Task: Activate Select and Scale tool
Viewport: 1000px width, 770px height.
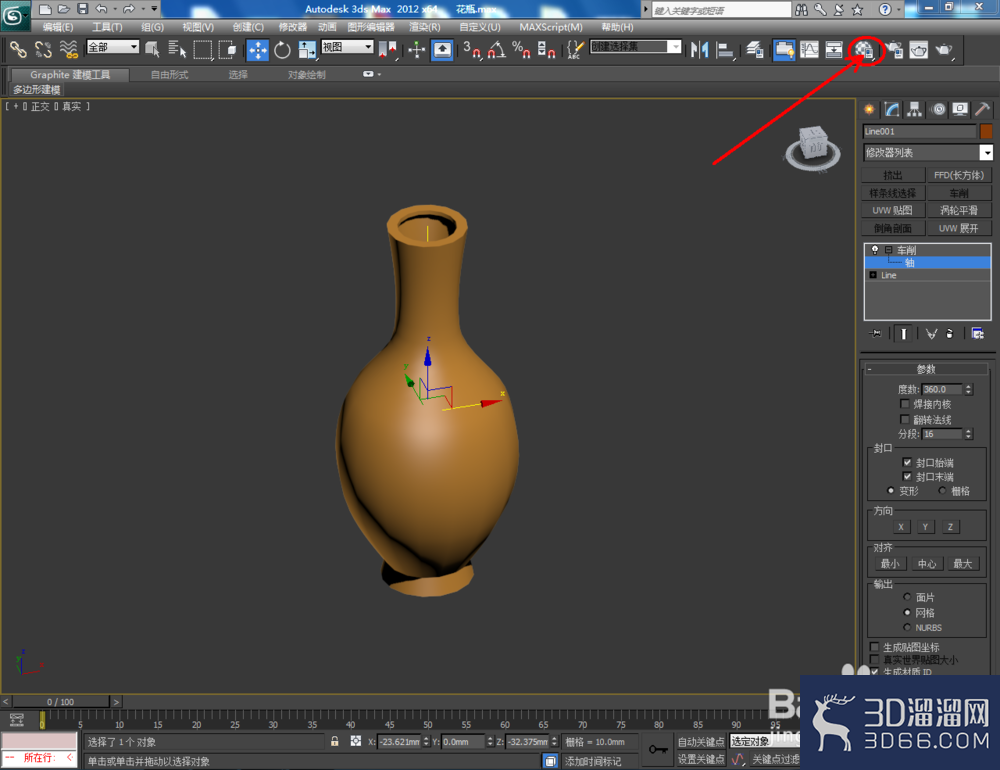Action: 307,50
